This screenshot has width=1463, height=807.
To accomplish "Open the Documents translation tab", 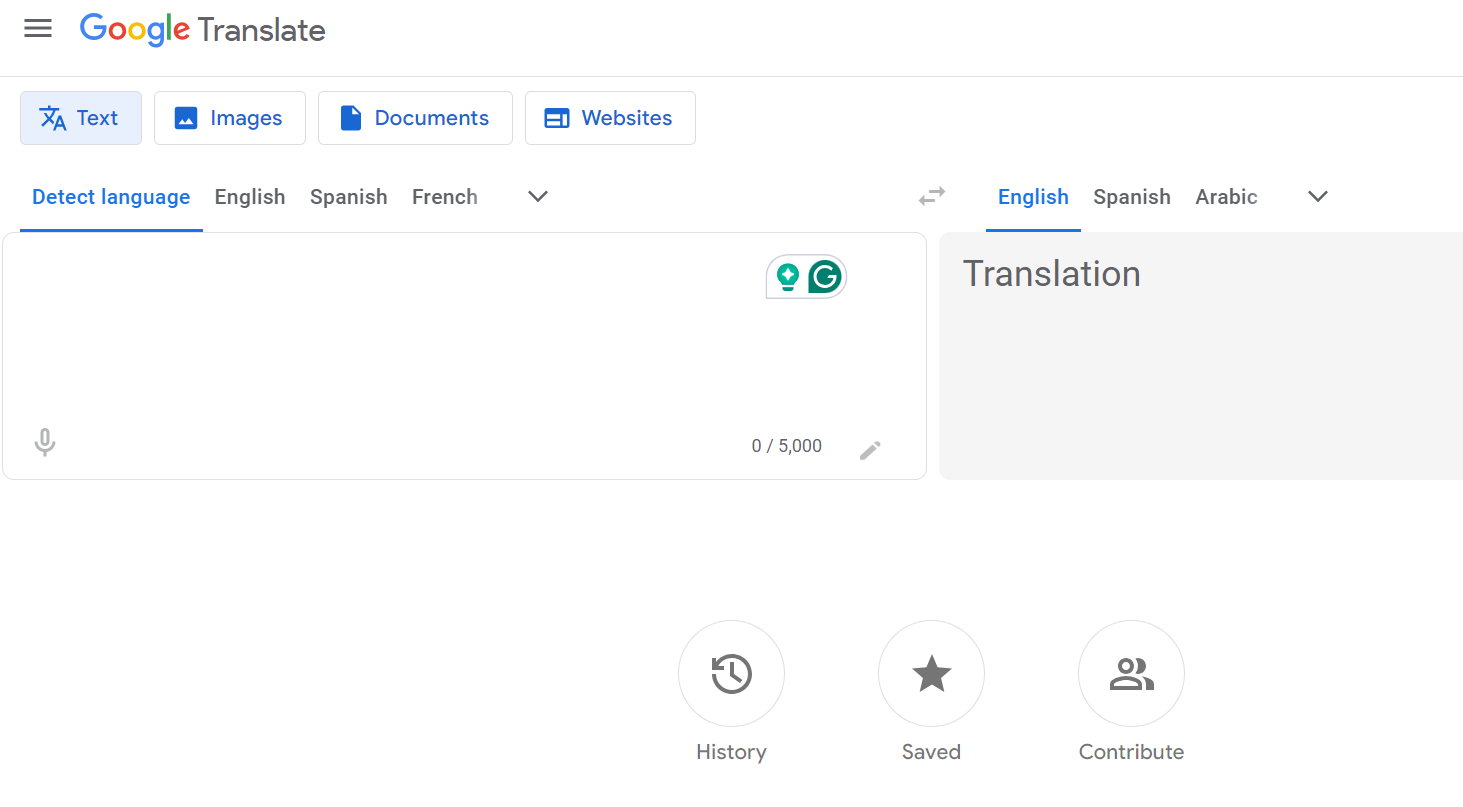I will point(415,117).
